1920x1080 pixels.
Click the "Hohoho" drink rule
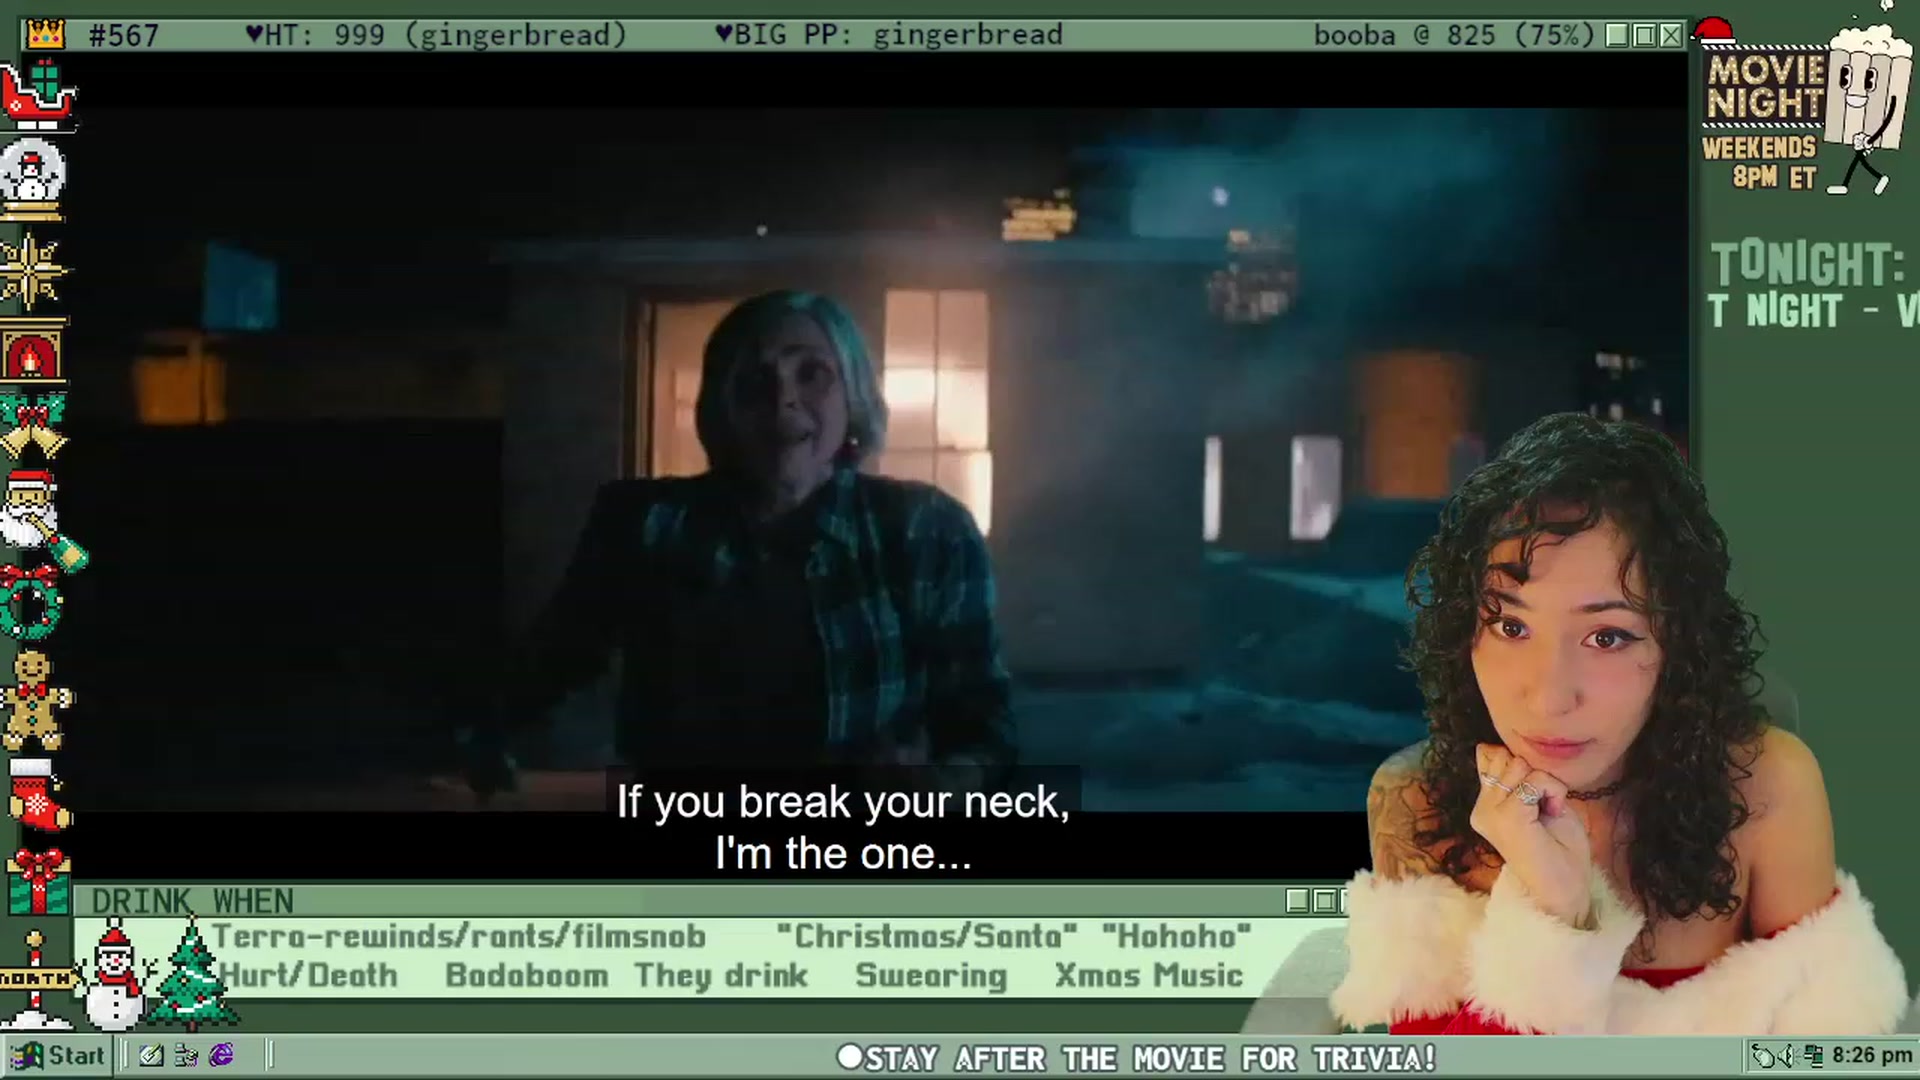tap(1176, 936)
